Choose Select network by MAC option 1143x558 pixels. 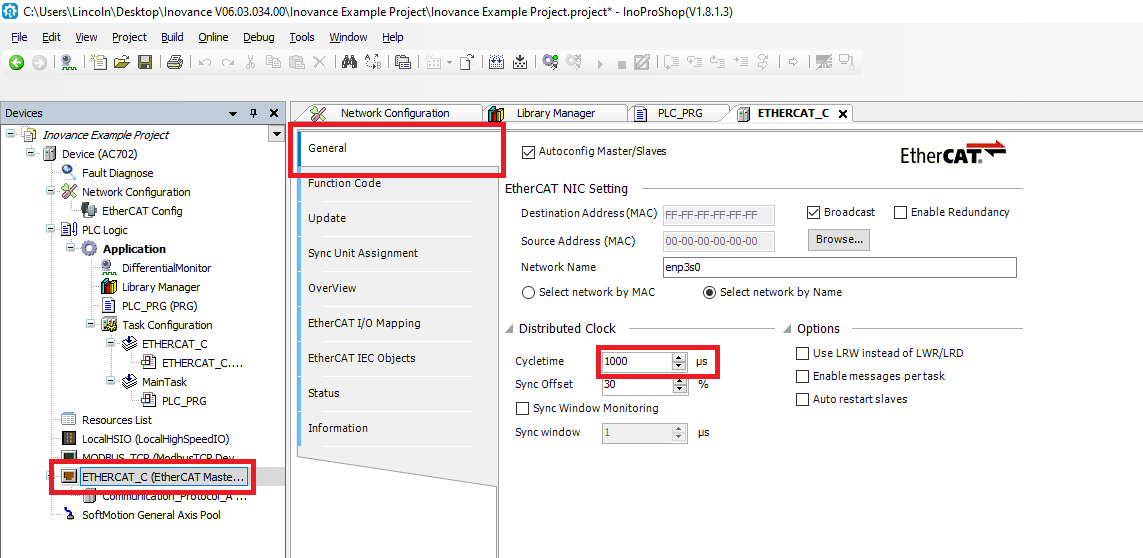click(529, 293)
